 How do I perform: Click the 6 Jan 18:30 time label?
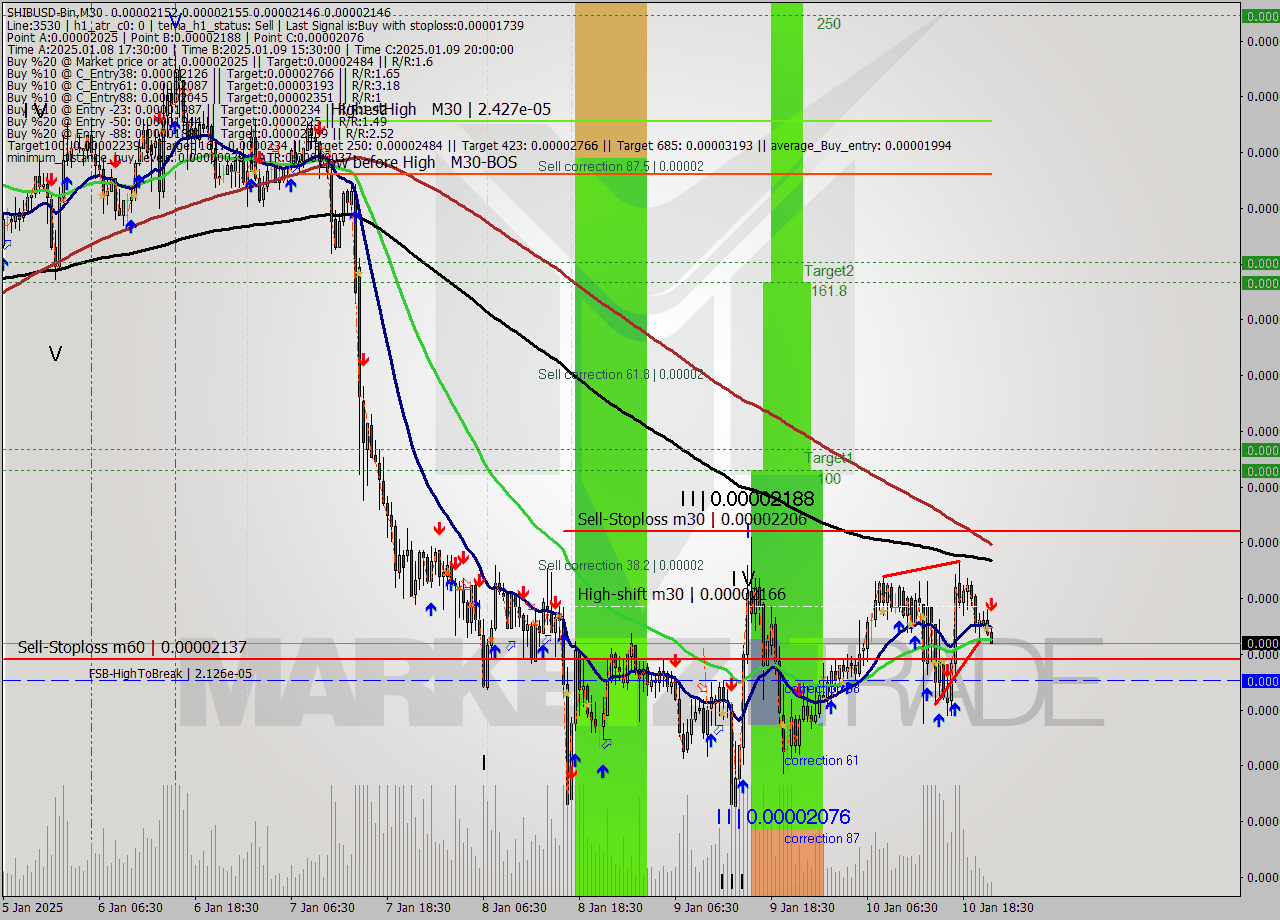pos(226,907)
